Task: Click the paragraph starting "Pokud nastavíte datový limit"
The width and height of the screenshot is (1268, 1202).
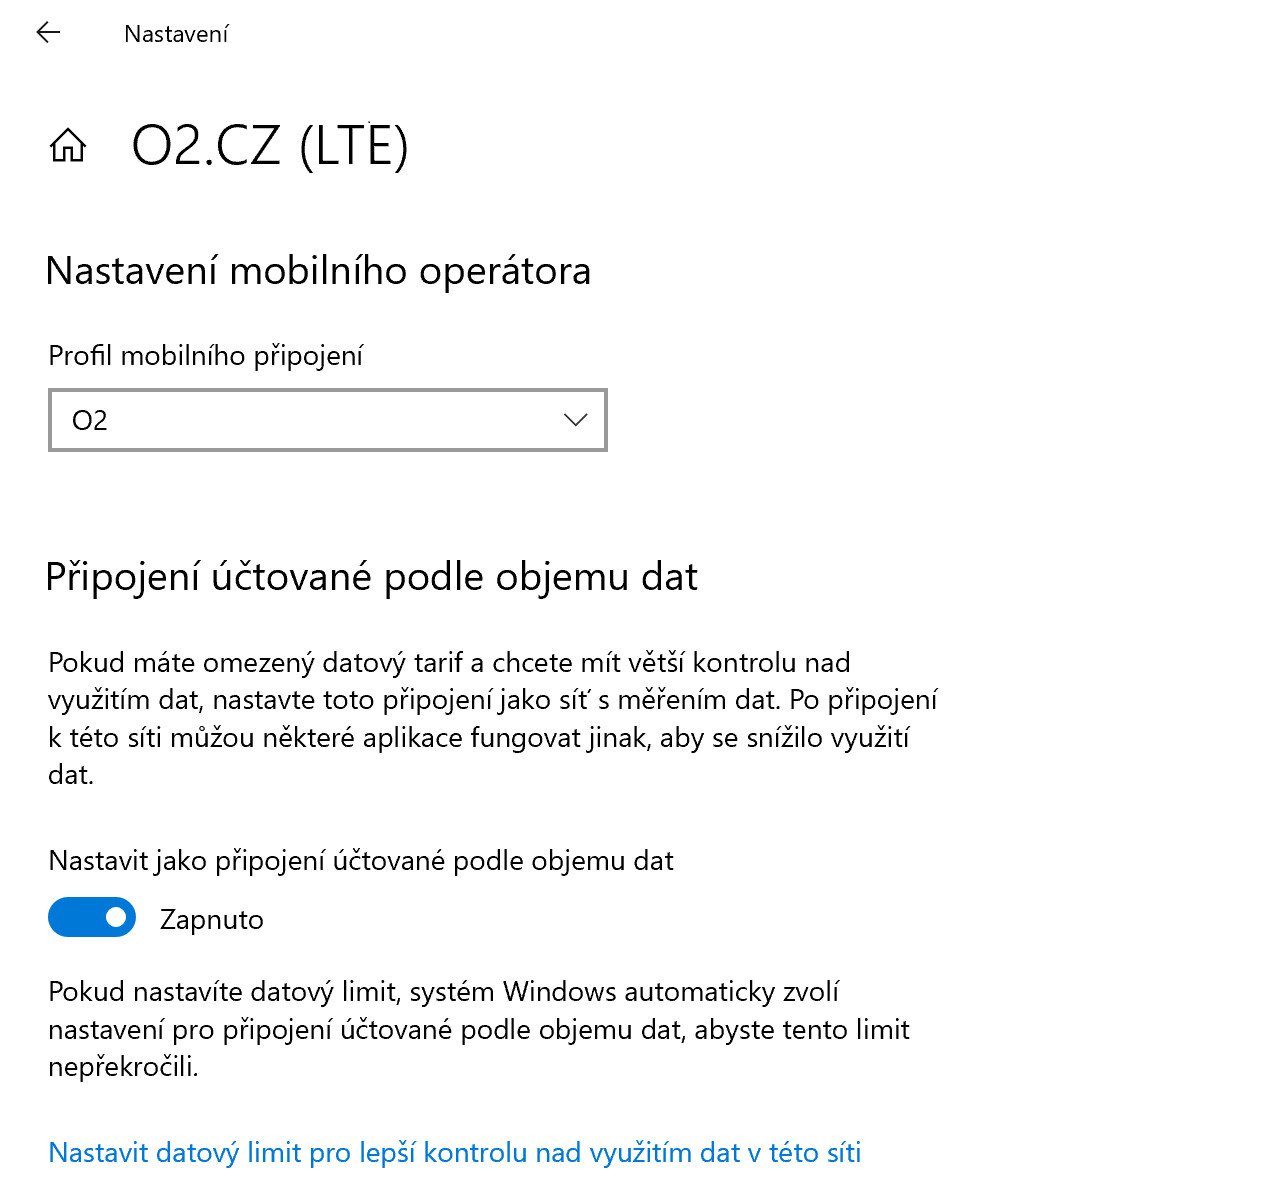Action: pyautogui.click(x=479, y=1029)
